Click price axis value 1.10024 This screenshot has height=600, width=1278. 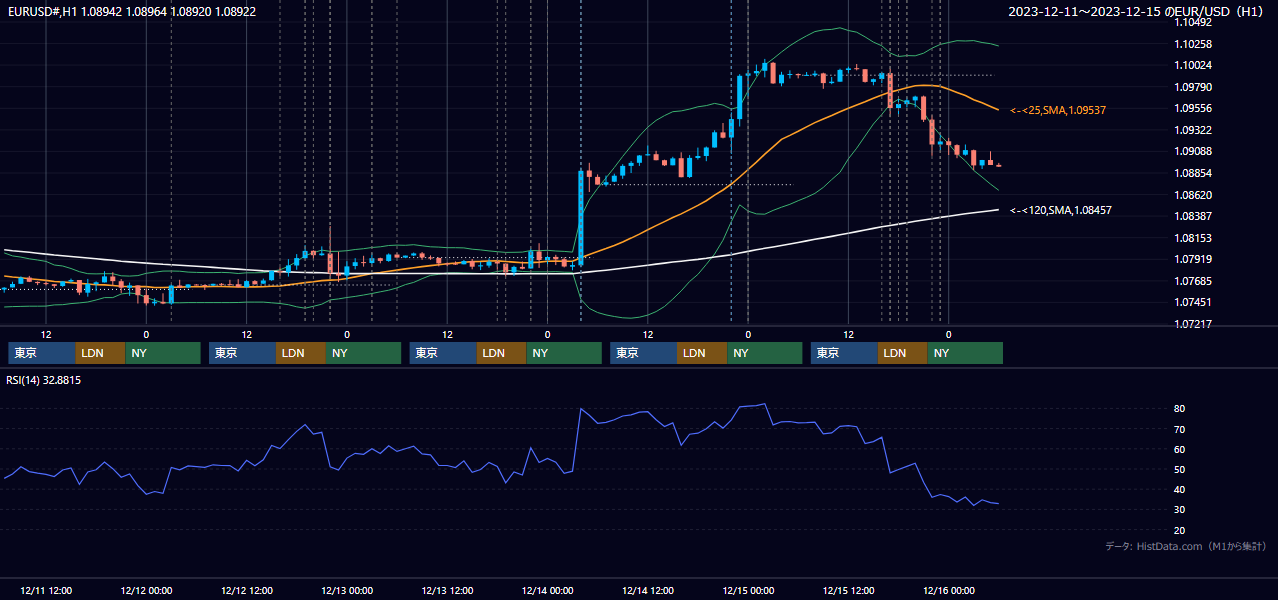click(1194, 66)
